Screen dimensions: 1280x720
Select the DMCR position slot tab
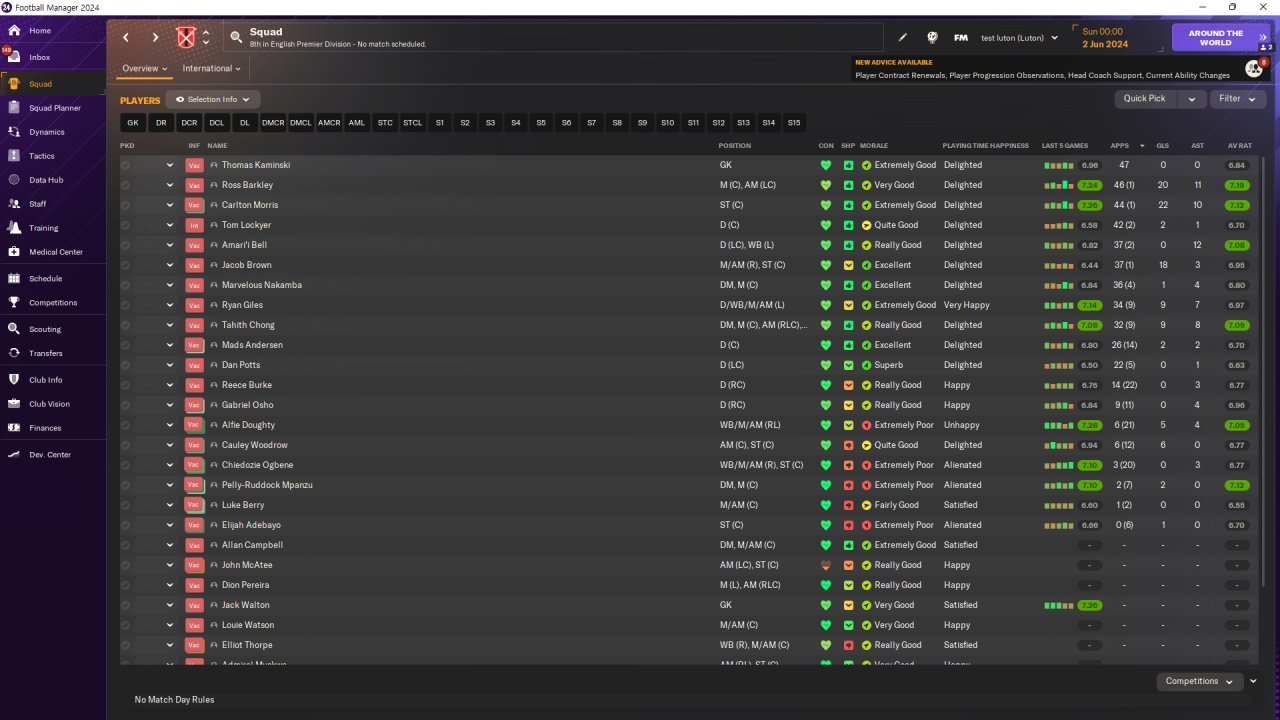273,123
